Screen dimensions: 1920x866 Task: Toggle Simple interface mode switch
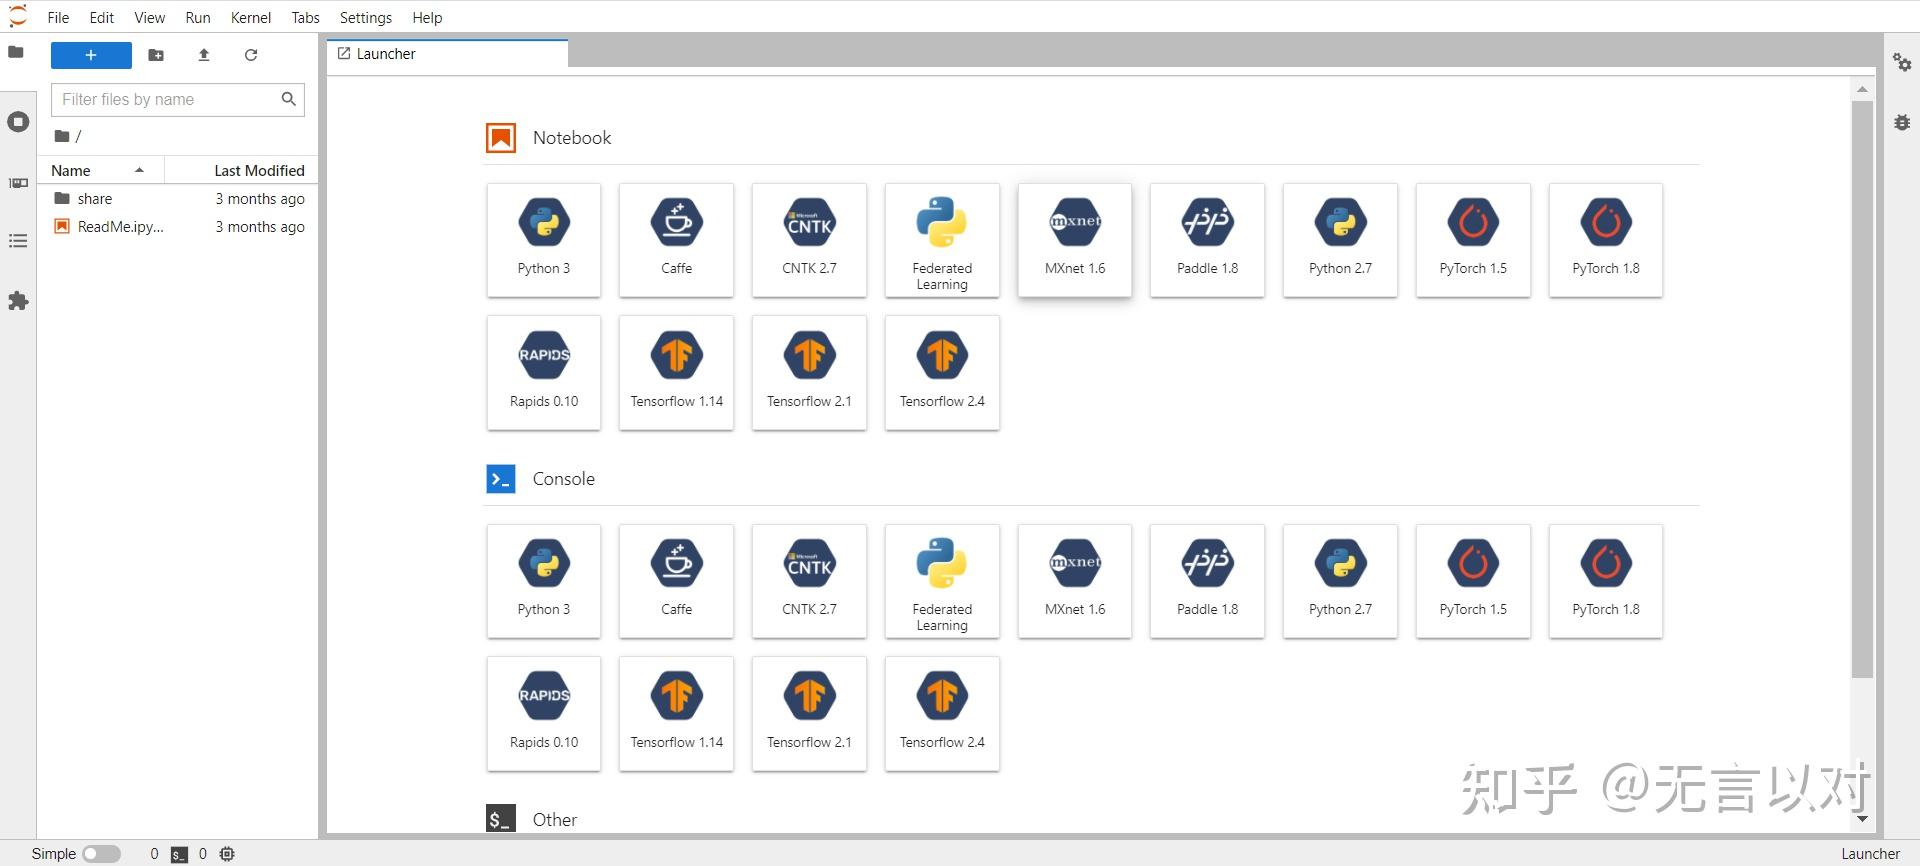click(x=101, y=854)
